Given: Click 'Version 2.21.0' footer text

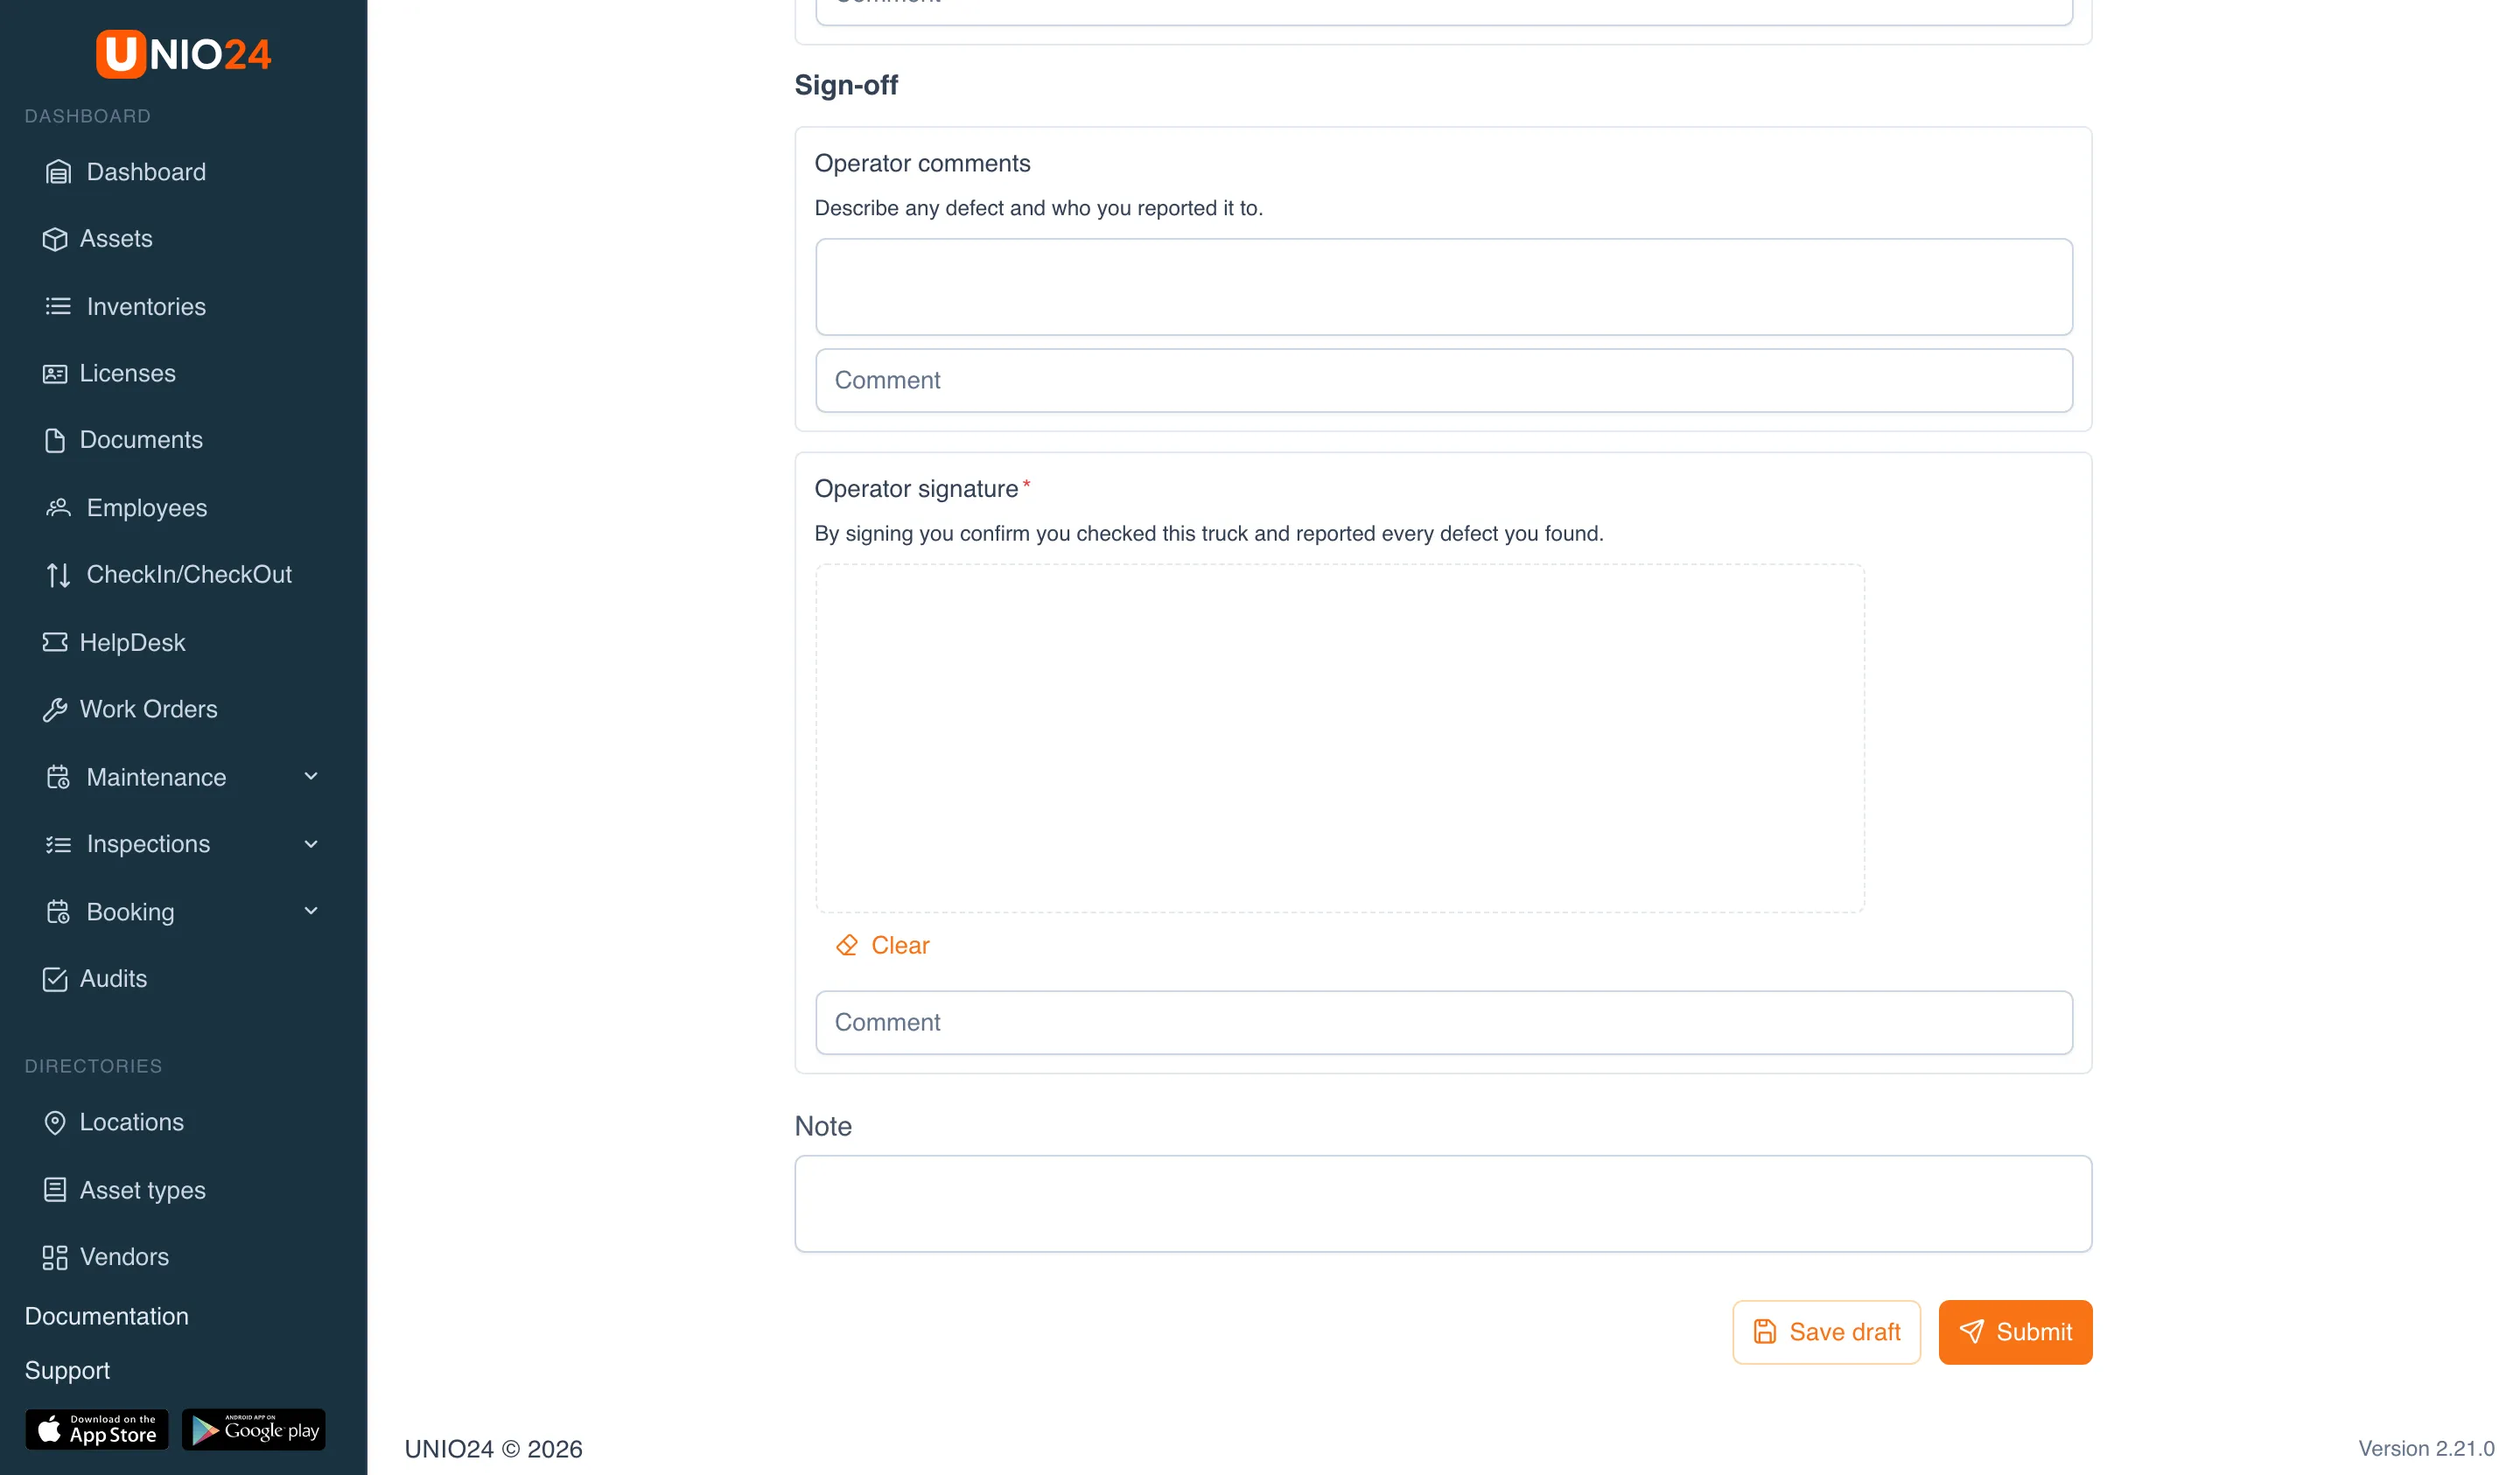Looking at the screenshot, I should coord(2426,1449).
